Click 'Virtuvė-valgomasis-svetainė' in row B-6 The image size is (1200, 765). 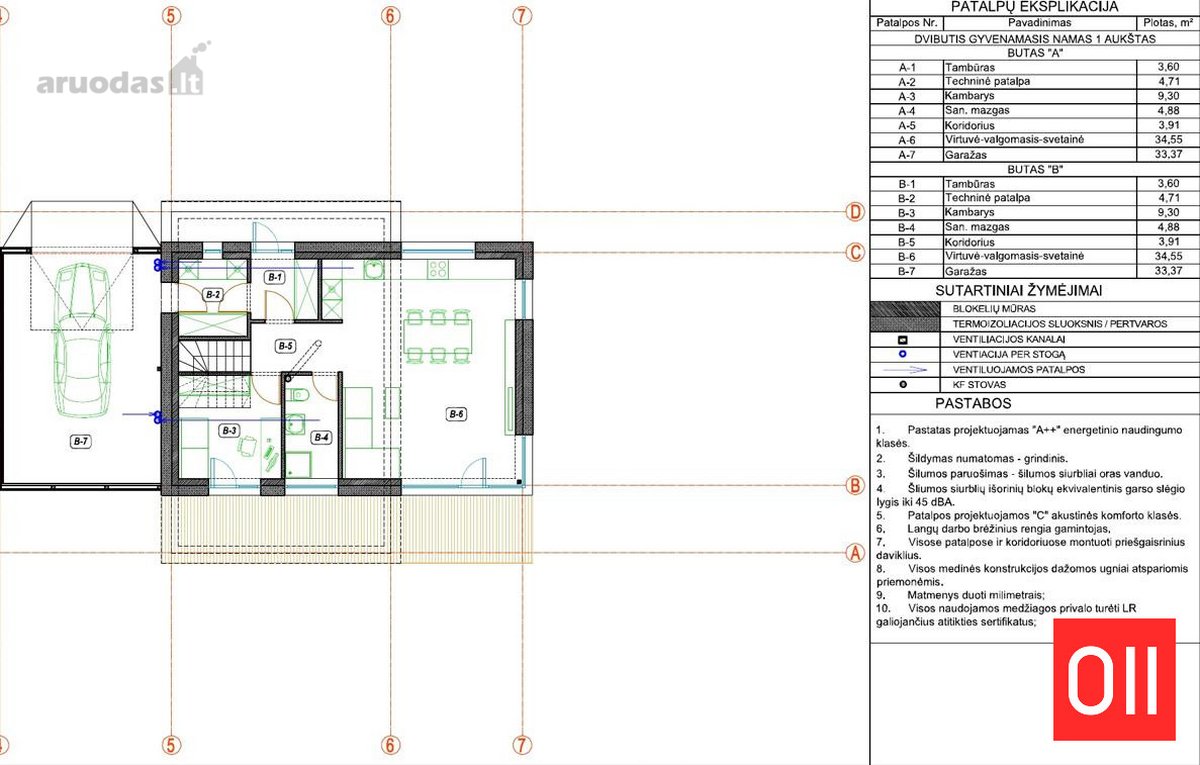click(x=1015, y=257)
